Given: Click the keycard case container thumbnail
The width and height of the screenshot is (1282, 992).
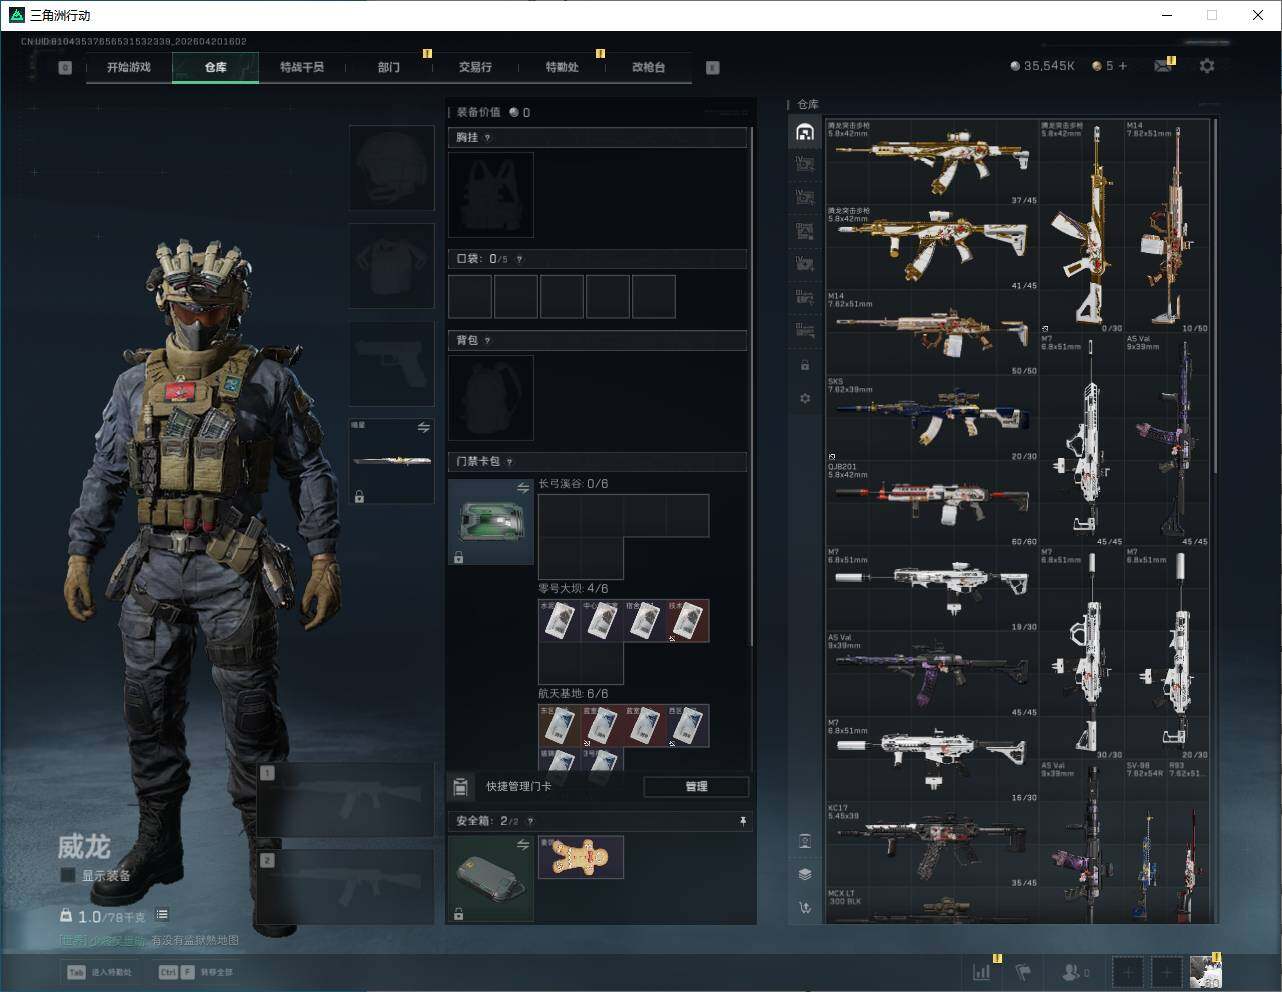Looking at the screenshot, I should 491,522.
